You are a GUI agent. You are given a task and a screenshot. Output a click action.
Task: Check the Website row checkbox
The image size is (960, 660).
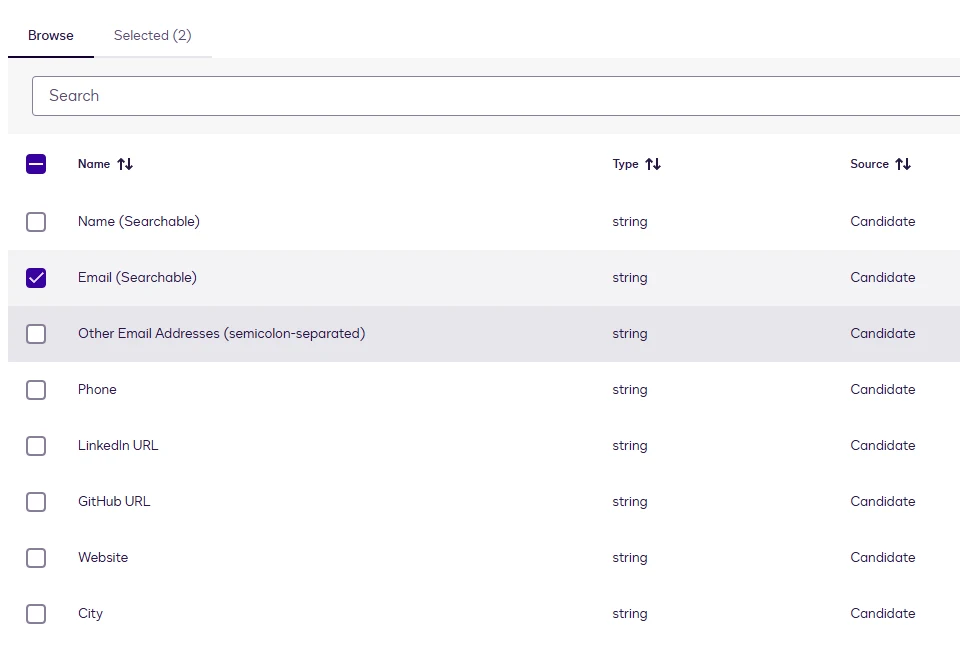[x=36, y=558]
